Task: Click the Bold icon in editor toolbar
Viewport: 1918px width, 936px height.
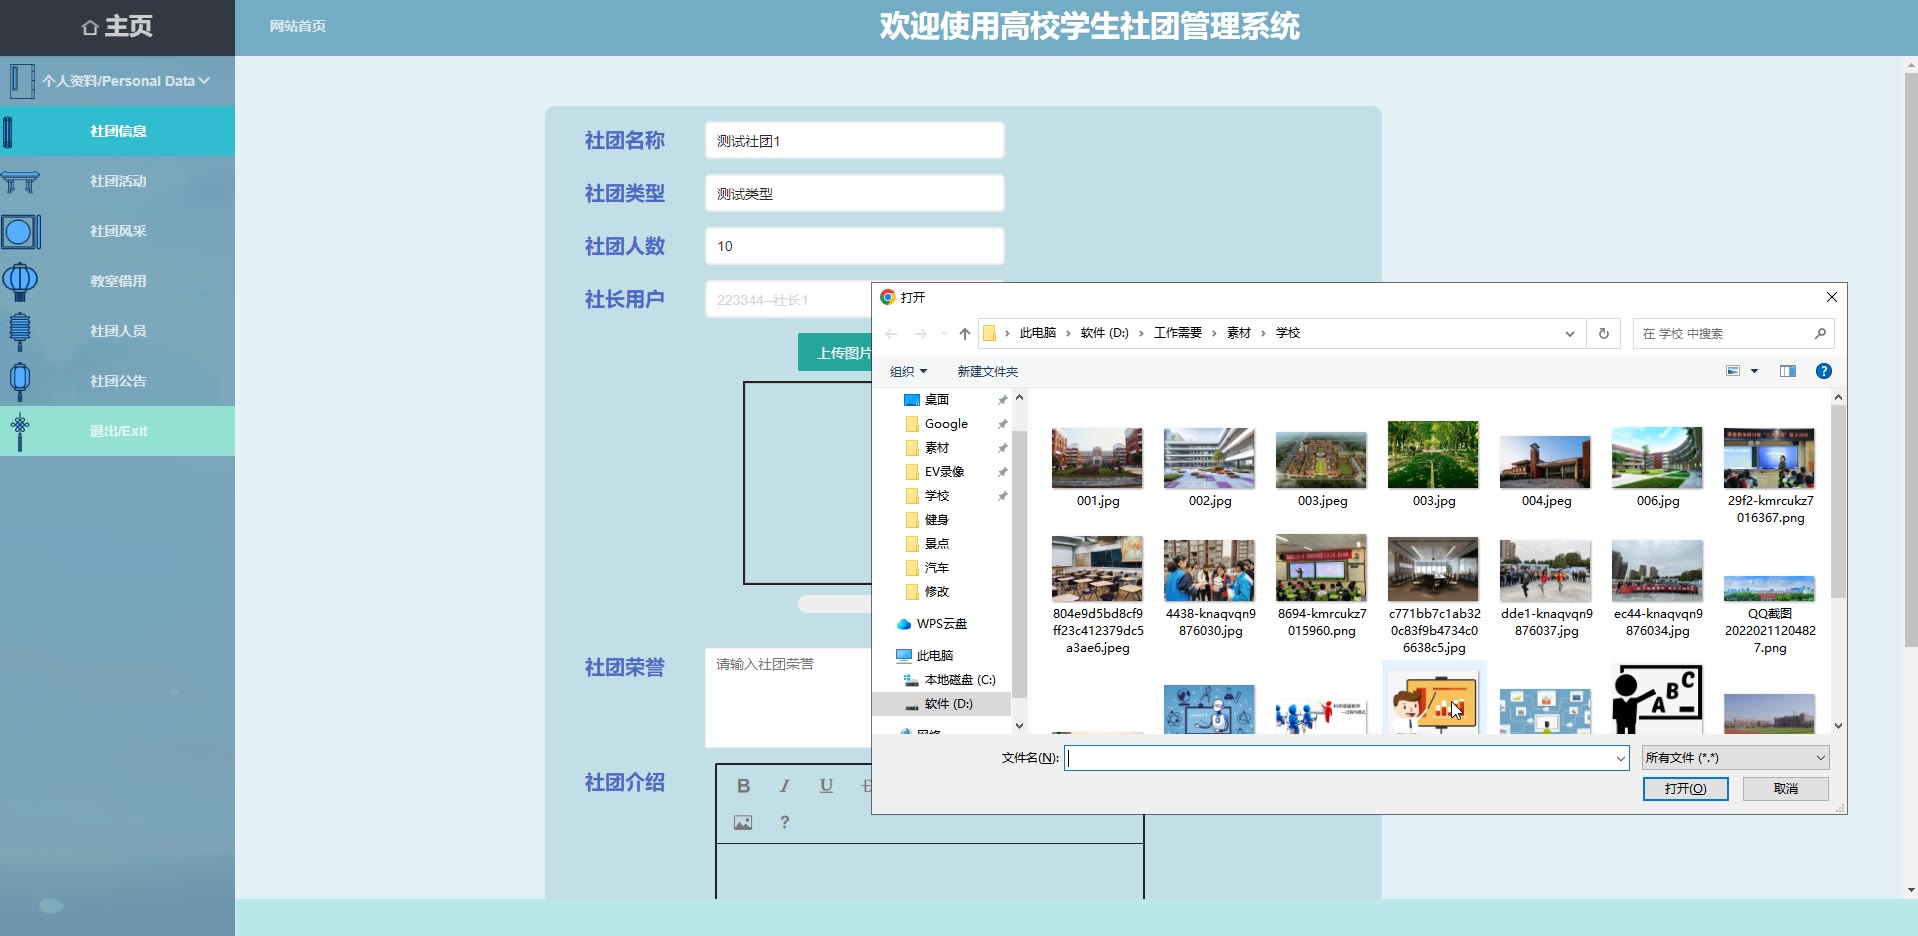Action: click(743, 786)
